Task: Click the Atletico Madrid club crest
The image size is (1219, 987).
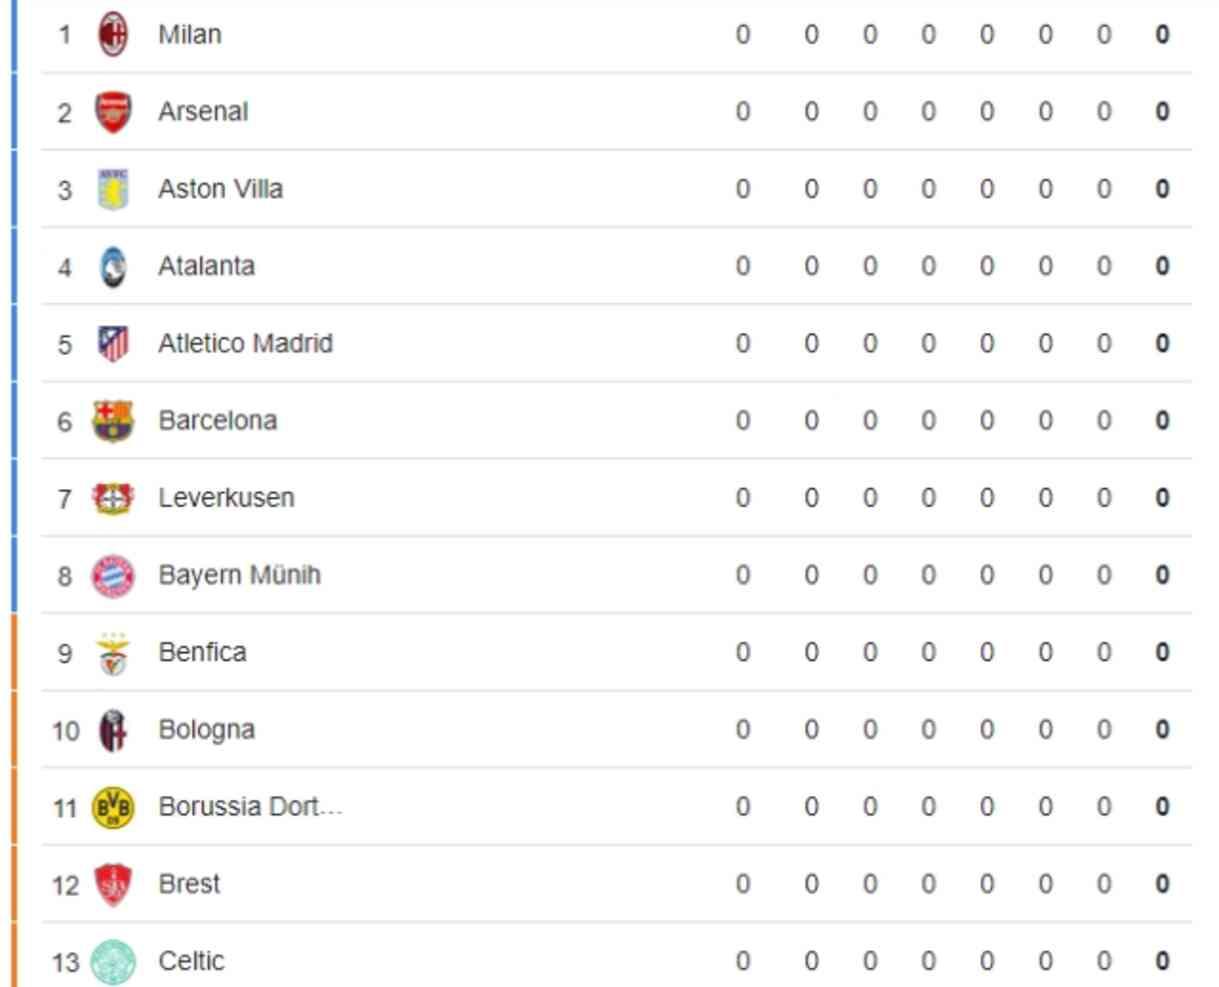Action: coord(113,344)
